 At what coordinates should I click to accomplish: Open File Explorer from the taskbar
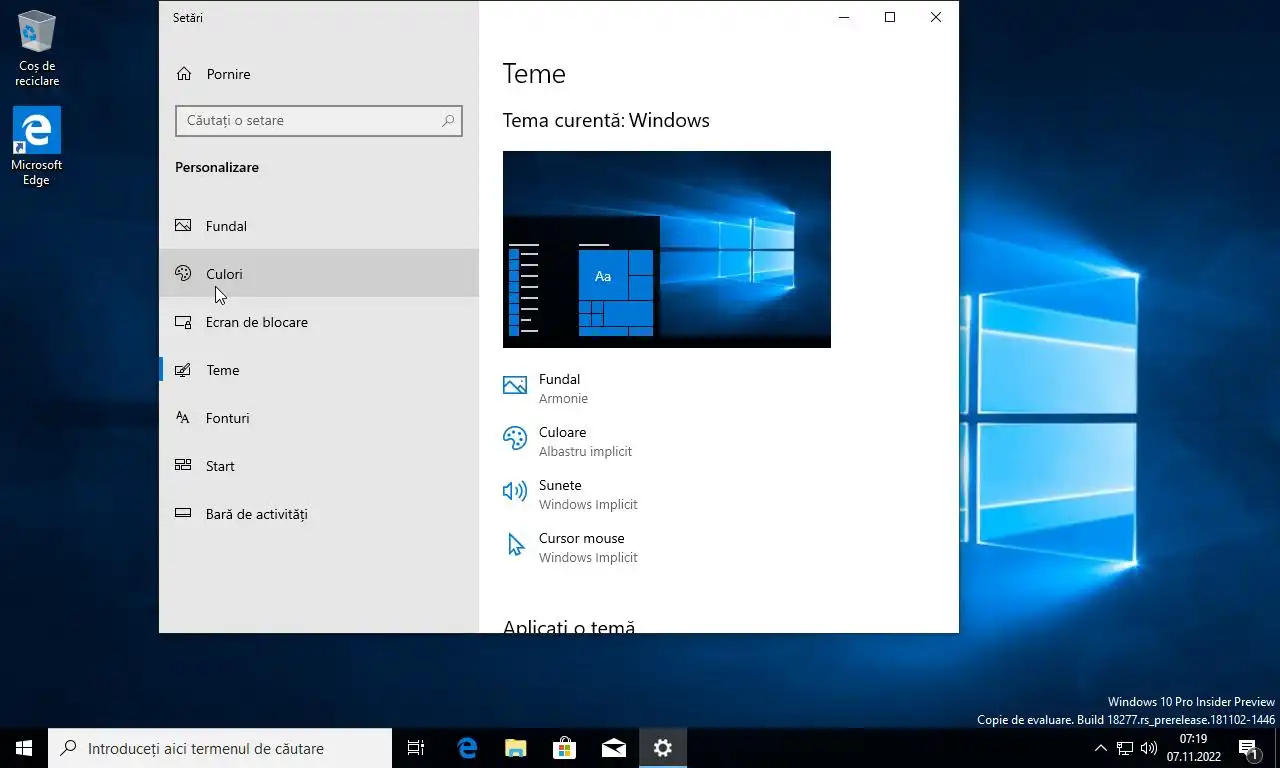[515, 748]
